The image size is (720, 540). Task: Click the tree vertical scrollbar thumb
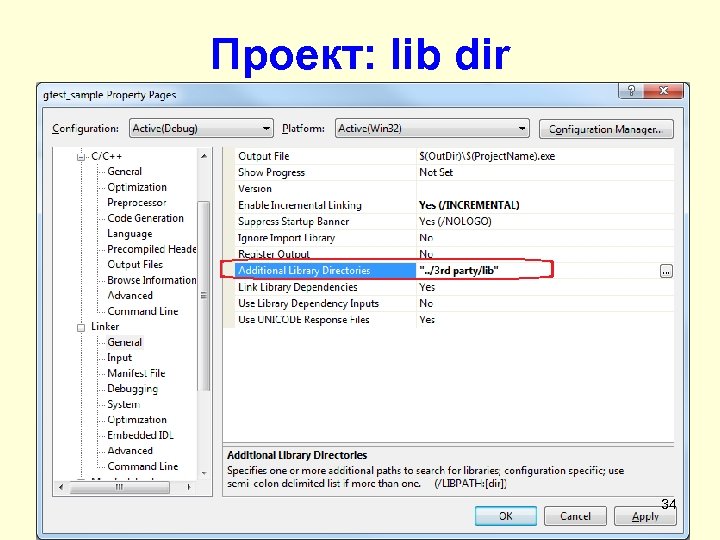[x=204, y=296]
